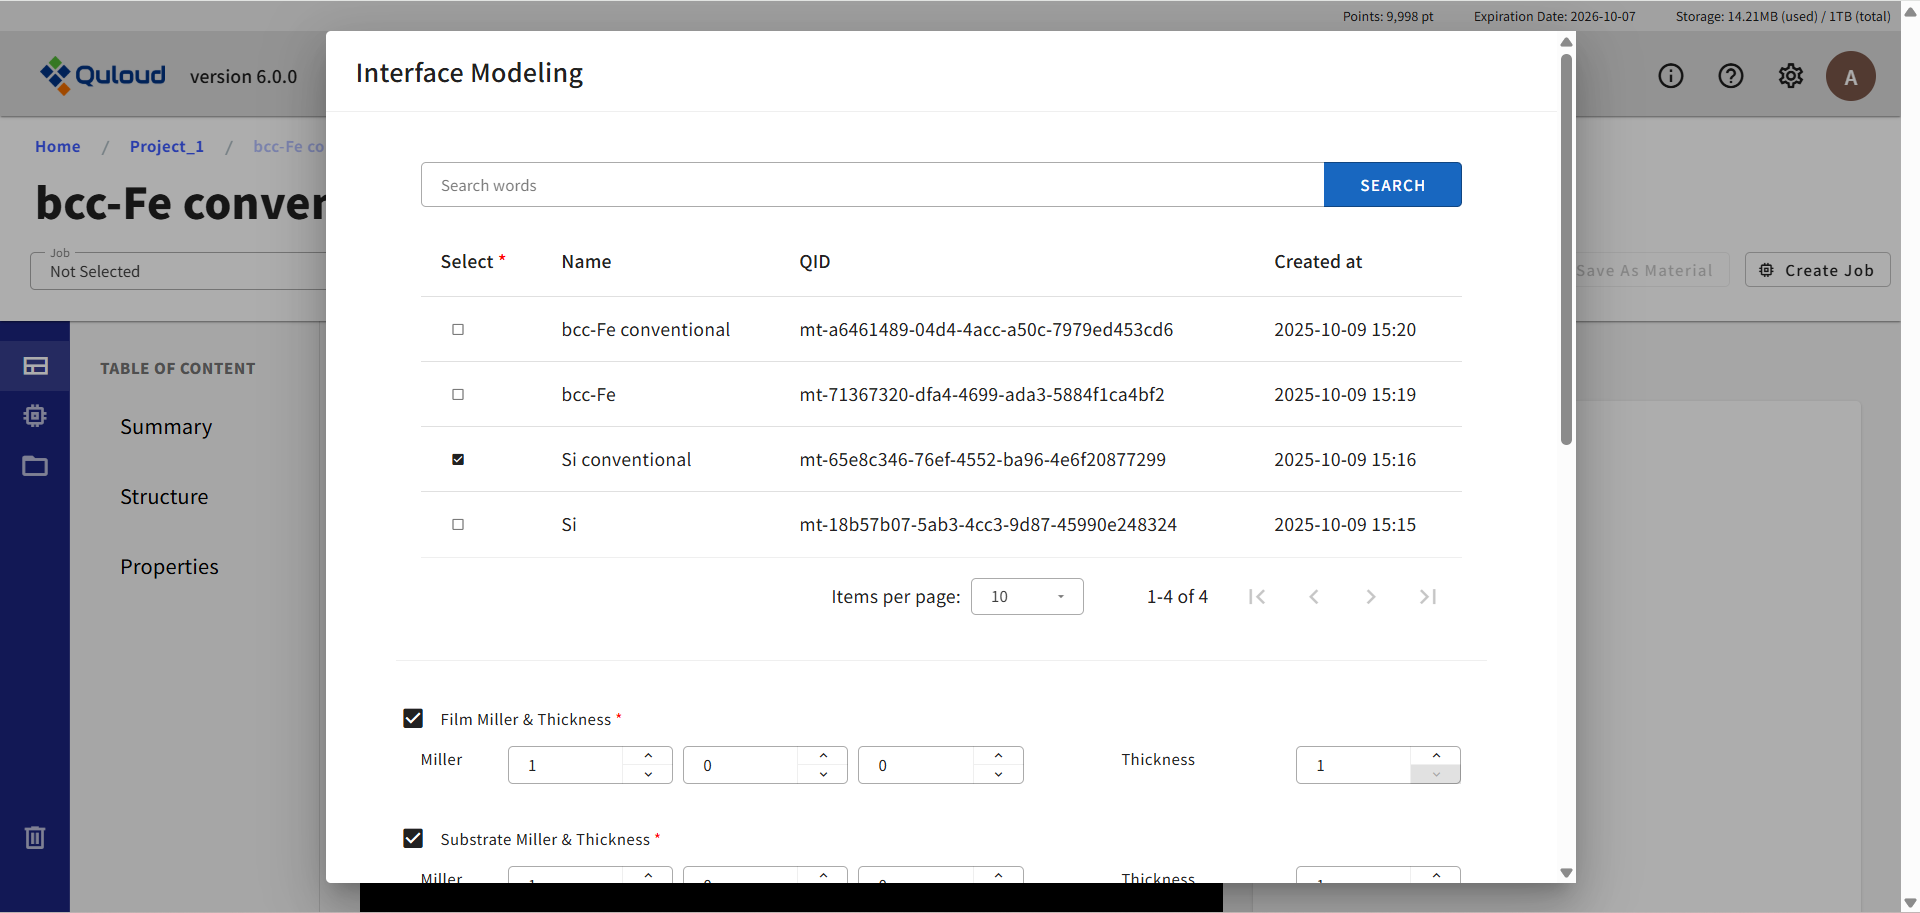This screenshot has width=1920, height=913.
Task: Toggle the Film Miller & Thickness checkbox
Action: (413, 719)
